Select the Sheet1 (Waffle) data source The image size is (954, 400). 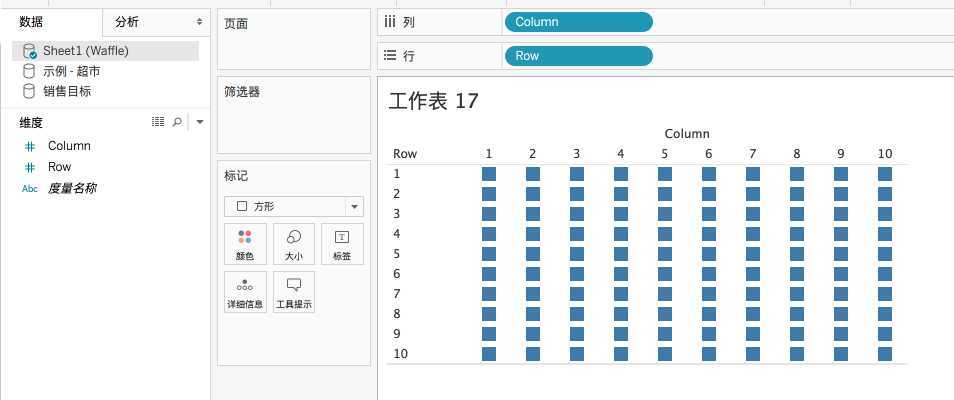pos(85,50)
